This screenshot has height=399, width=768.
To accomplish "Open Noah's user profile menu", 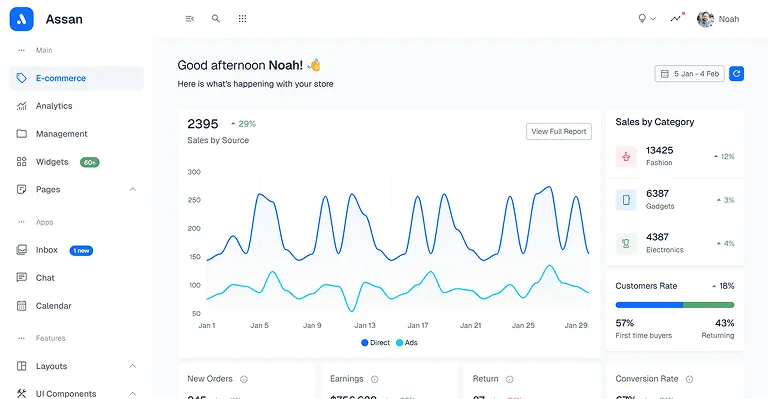I will pyautogui.click(x=718, y=19).
